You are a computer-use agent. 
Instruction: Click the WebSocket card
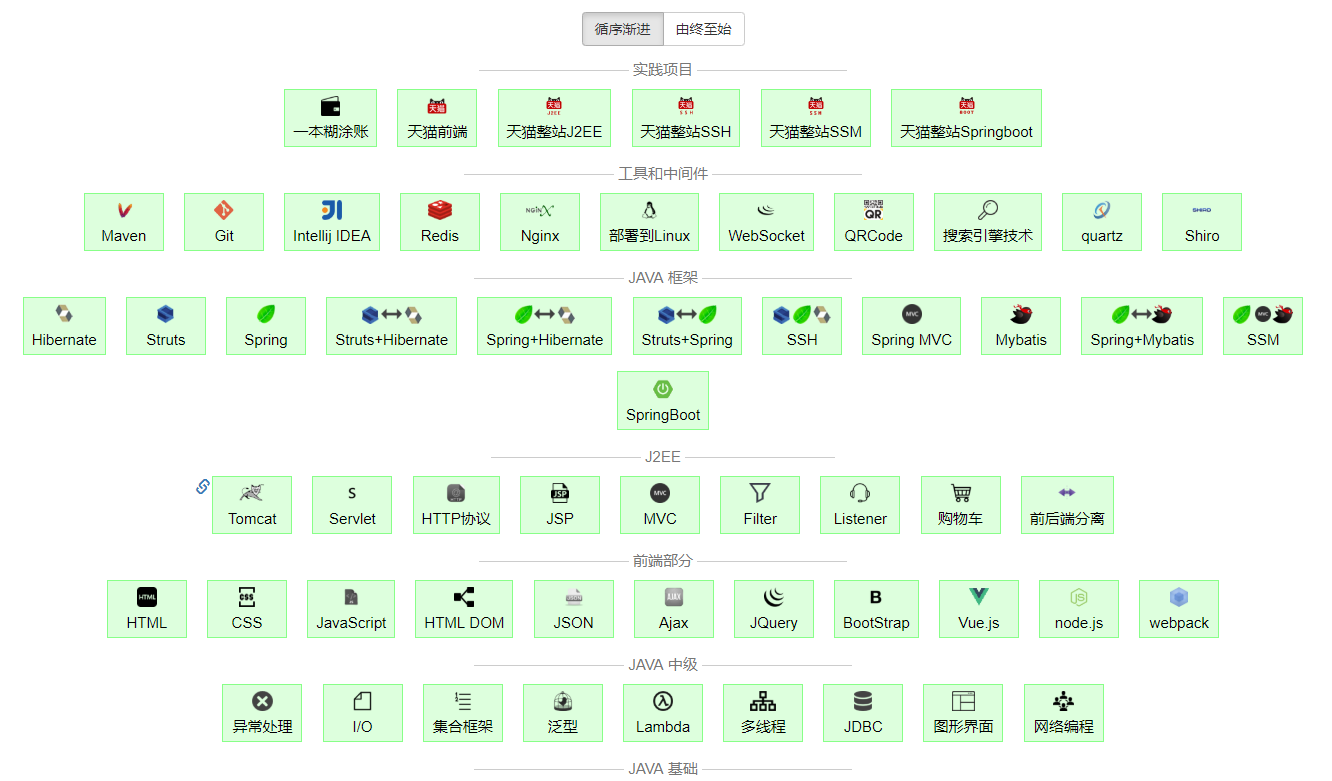(766, 222)
